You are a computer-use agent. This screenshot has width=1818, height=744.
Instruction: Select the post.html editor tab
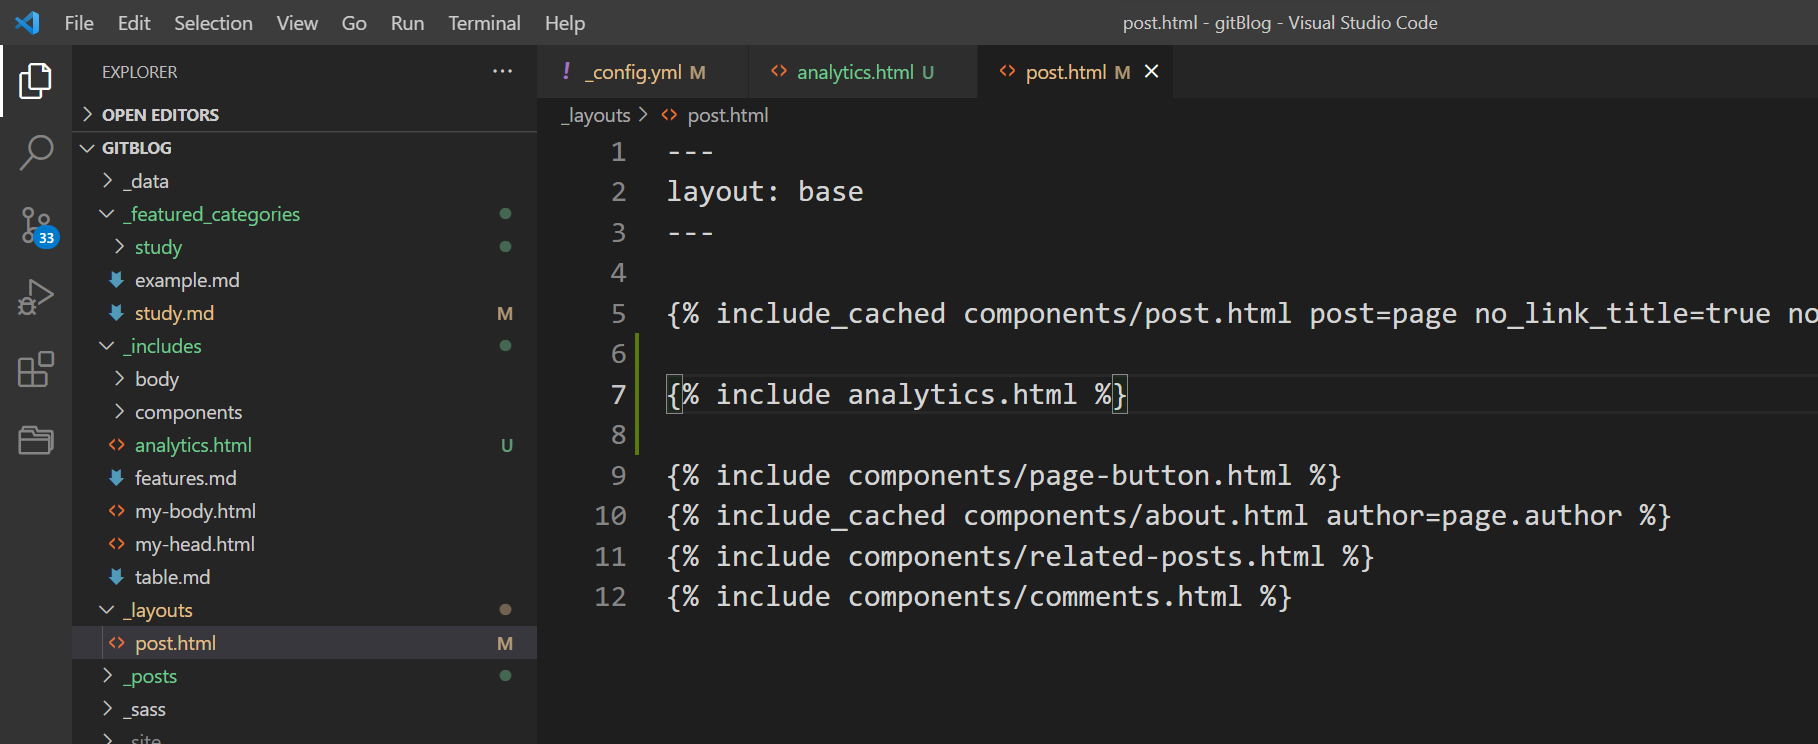tap(1075, 71)
